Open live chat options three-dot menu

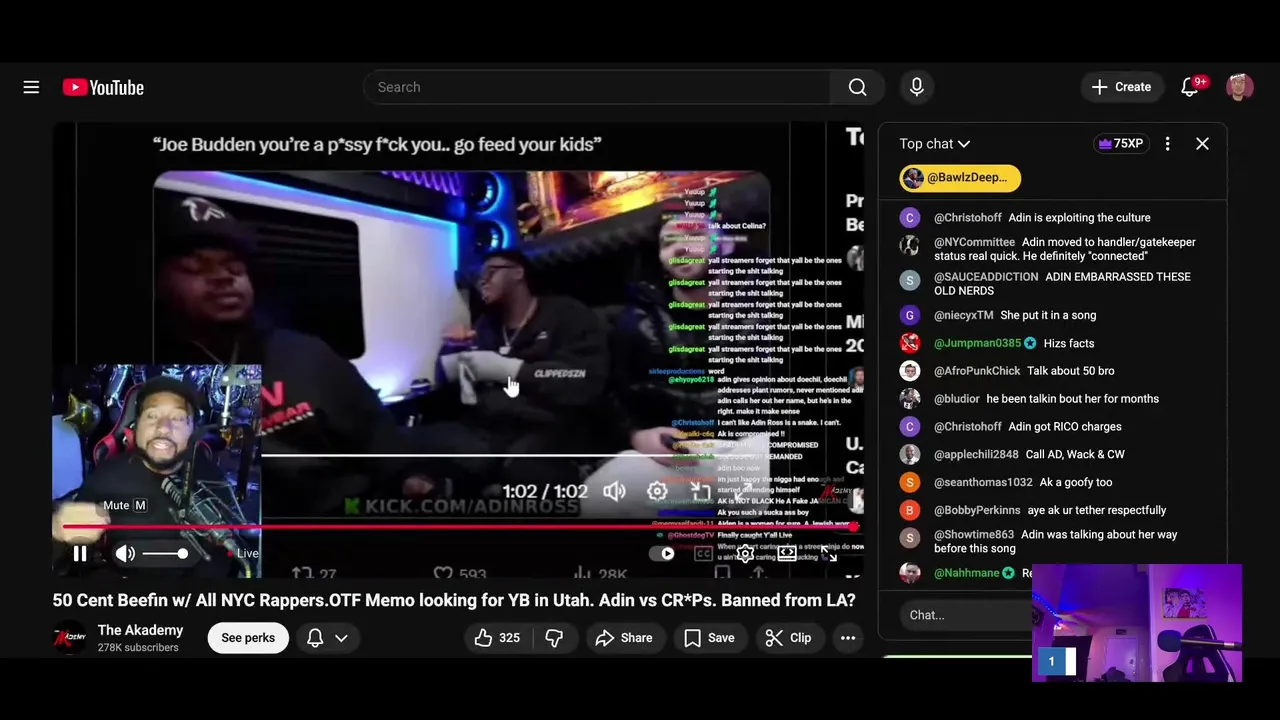click(1167, 144)
